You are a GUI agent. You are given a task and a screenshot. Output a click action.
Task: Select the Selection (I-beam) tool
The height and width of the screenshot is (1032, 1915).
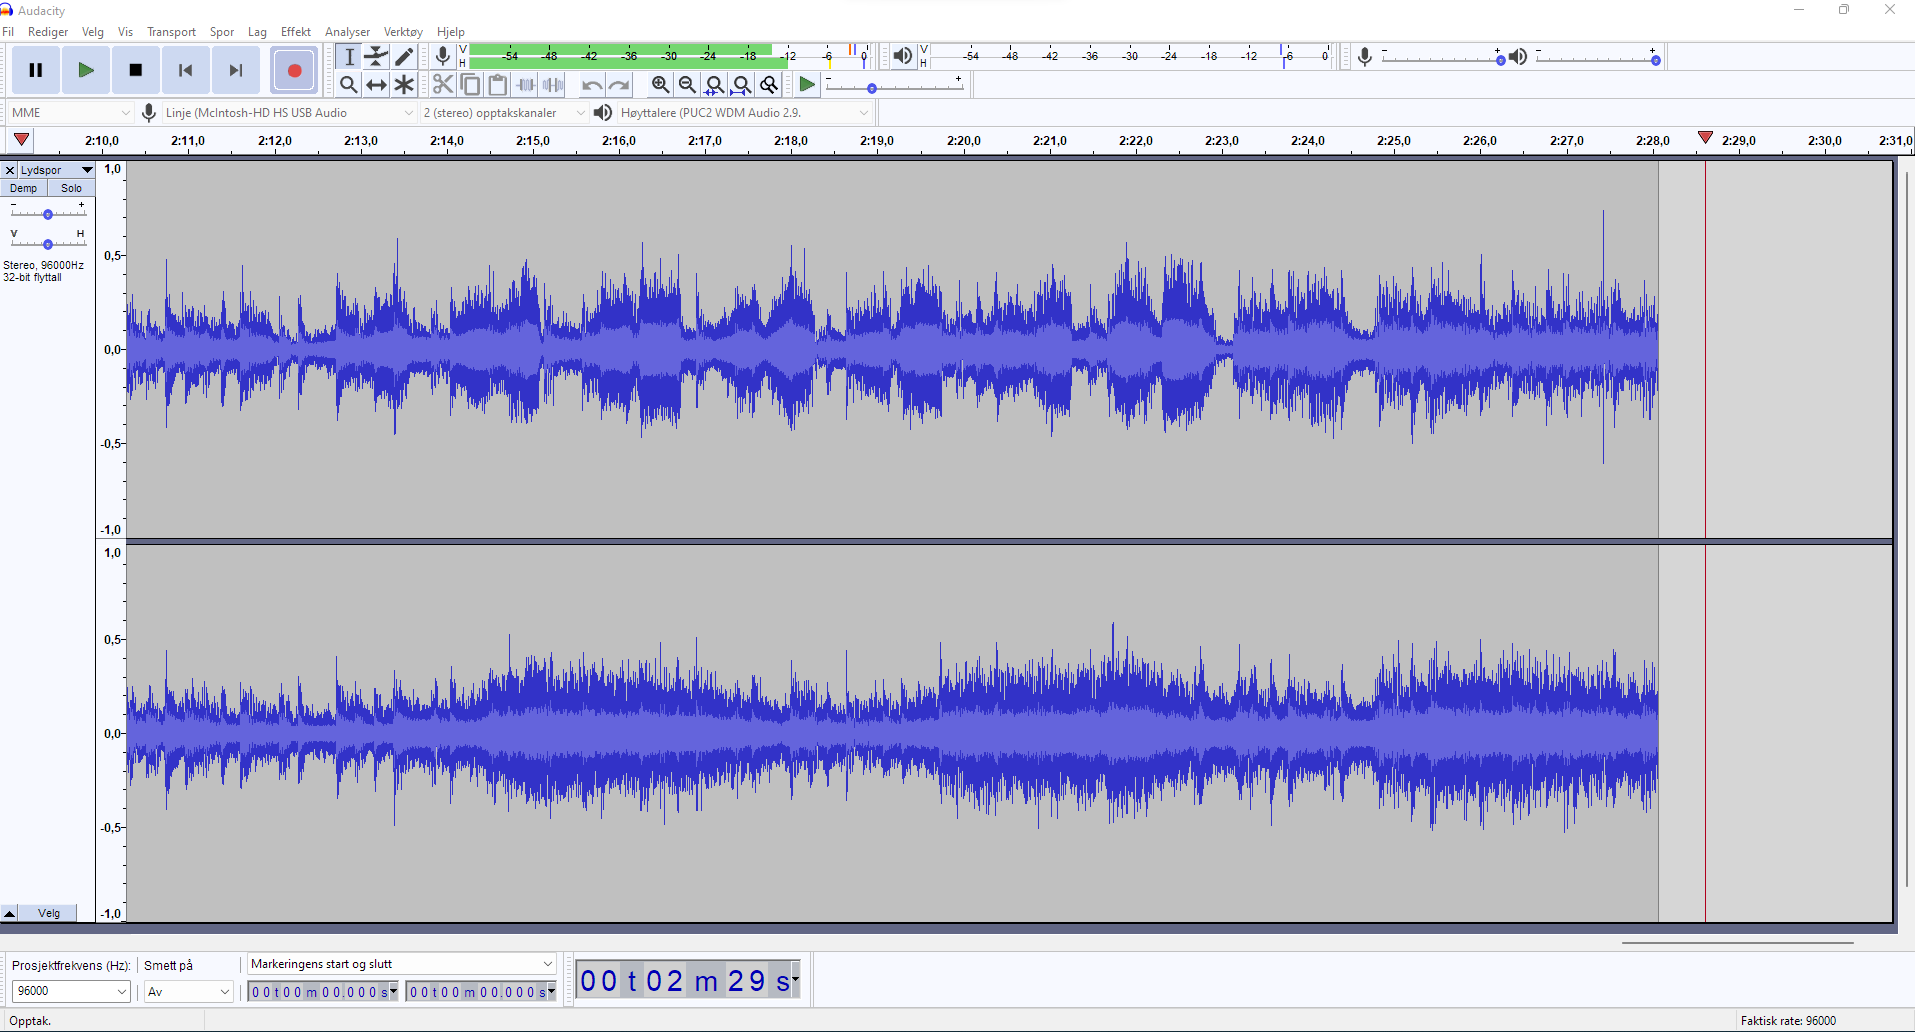tap(349, 57)
